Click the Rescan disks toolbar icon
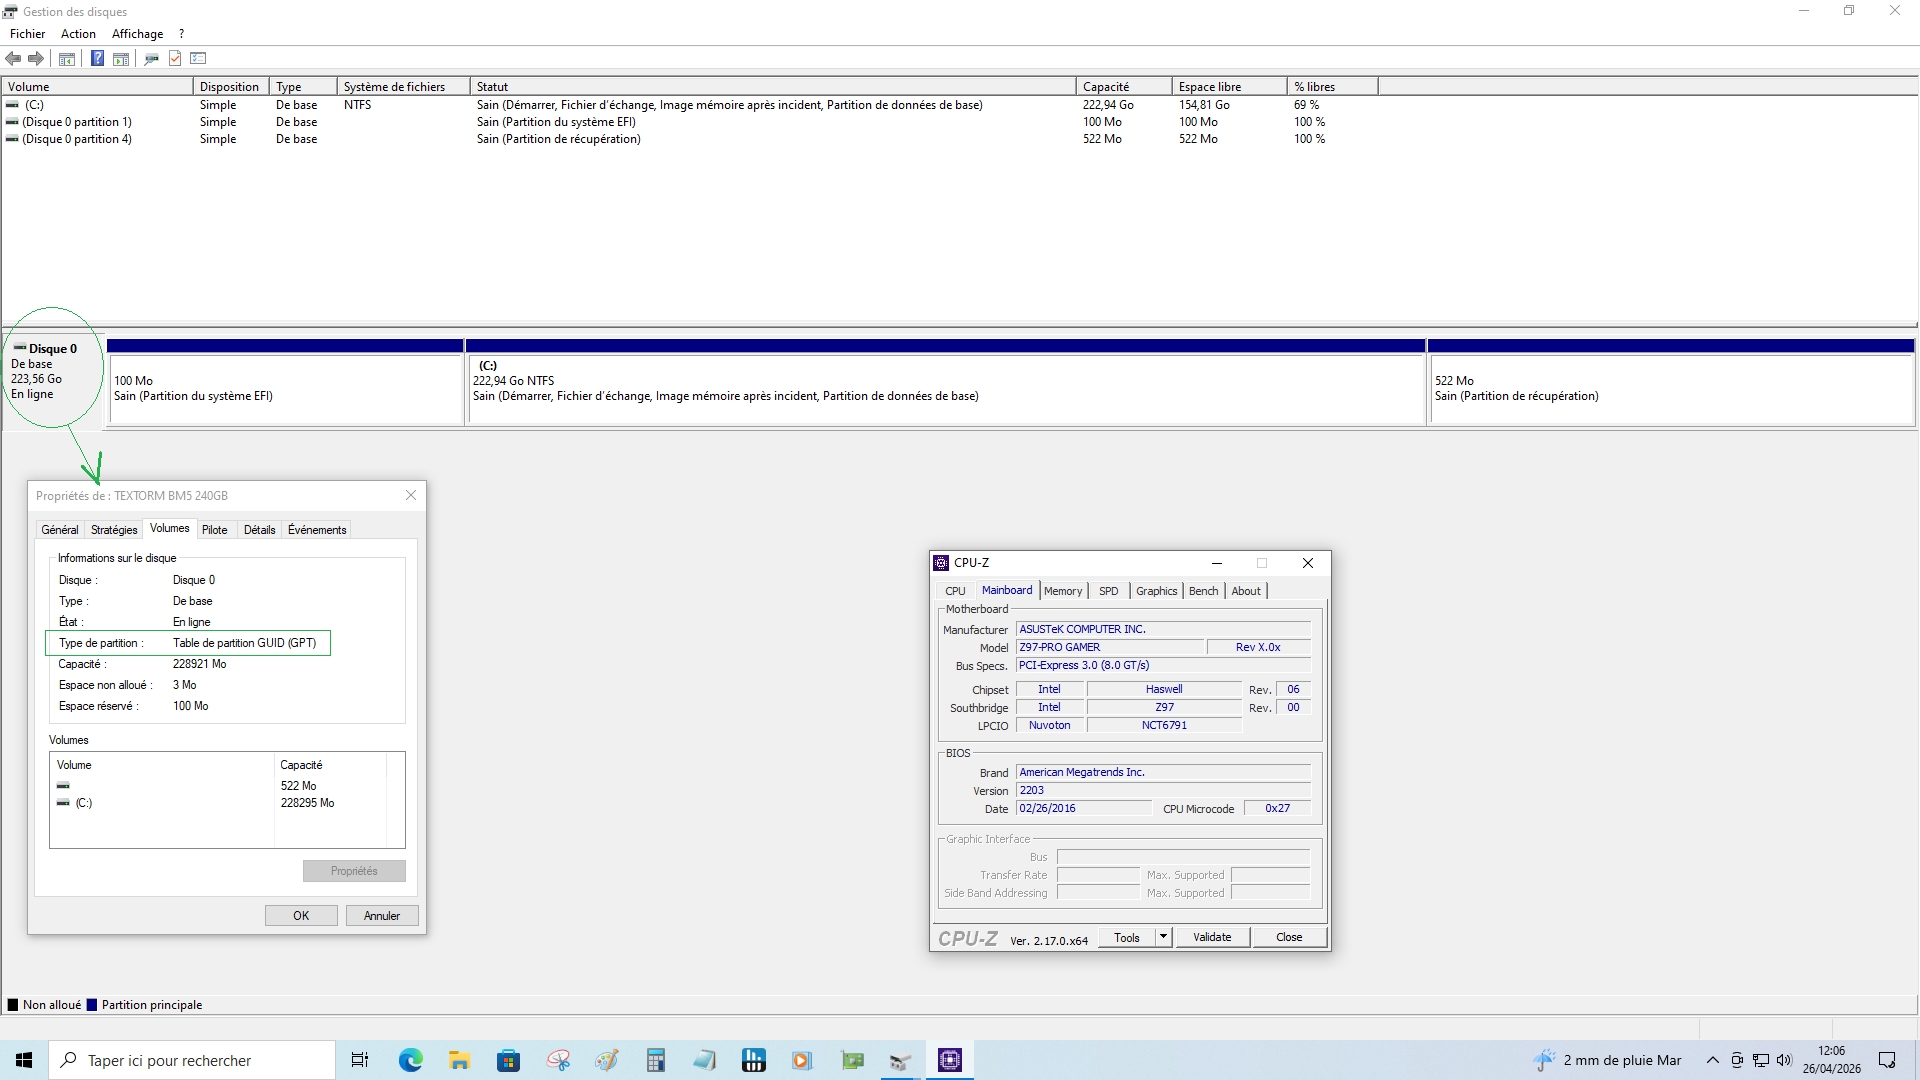 tap(151, 58)
